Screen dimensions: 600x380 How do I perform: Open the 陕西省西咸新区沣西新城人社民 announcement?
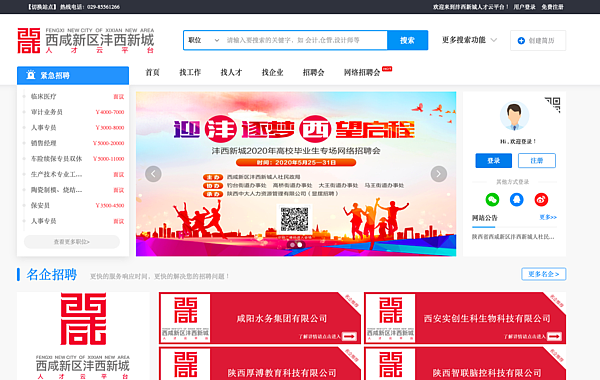click(x=513, y=236)
